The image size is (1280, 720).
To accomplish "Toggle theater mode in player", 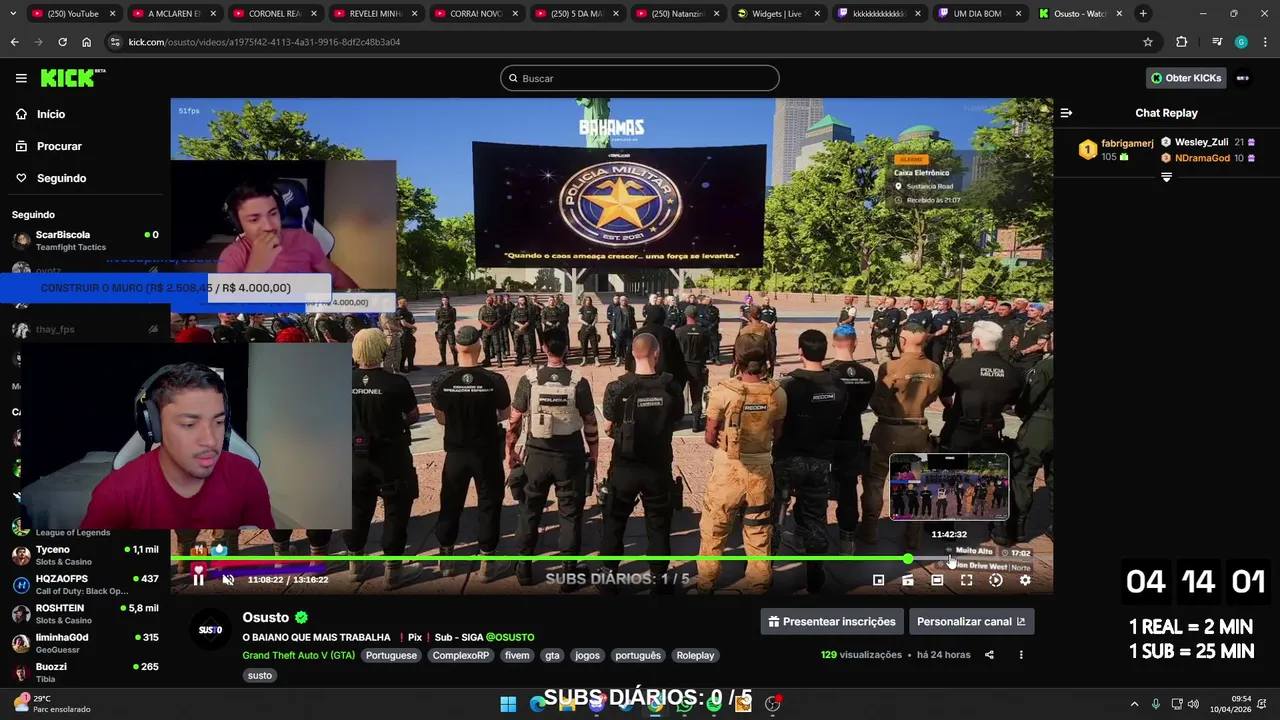I will (x=937, y=580).
